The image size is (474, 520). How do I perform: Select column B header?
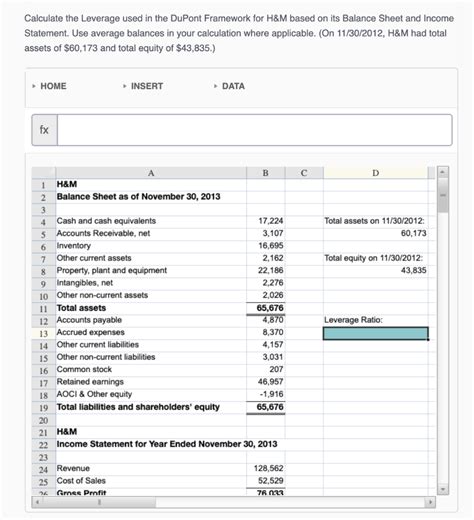click(x=265, y=173)
